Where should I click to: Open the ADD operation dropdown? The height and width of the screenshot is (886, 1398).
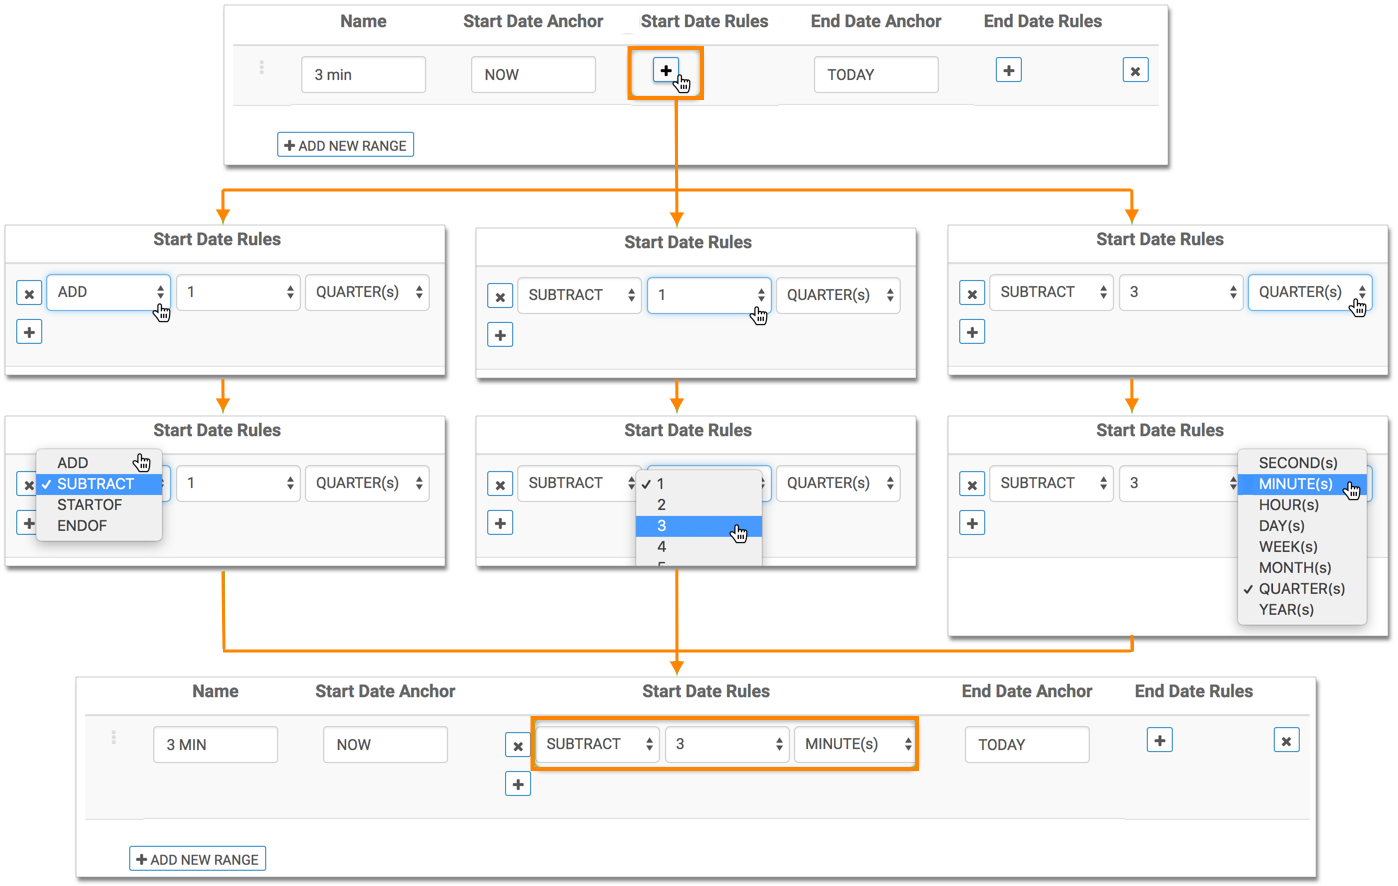108,292
